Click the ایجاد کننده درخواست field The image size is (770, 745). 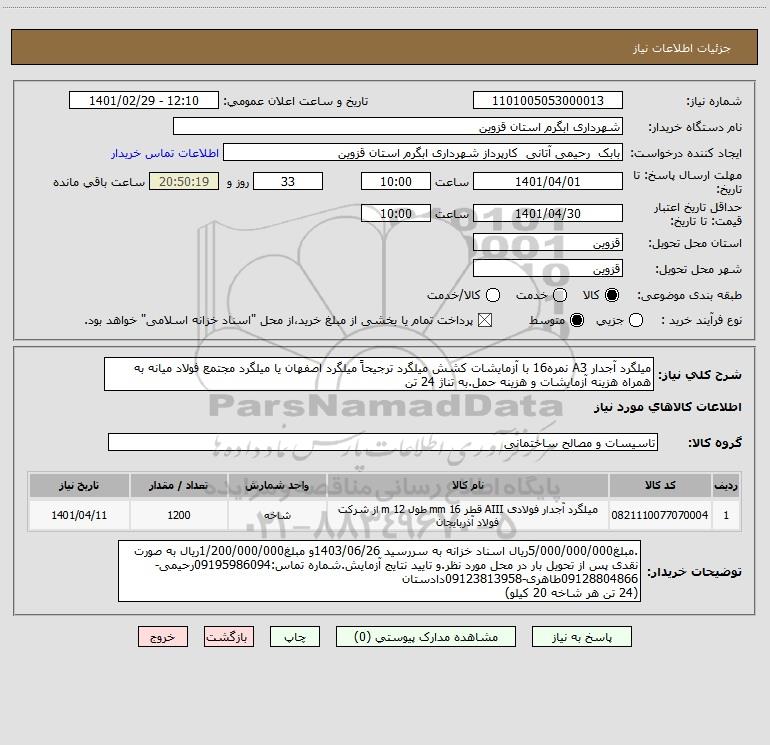[423, 153]
